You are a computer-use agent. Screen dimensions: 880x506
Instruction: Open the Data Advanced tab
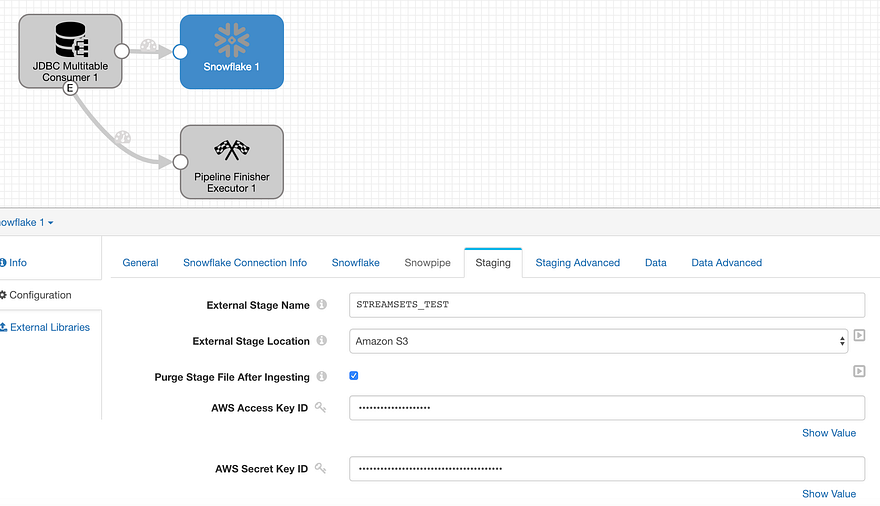[726, 263]
